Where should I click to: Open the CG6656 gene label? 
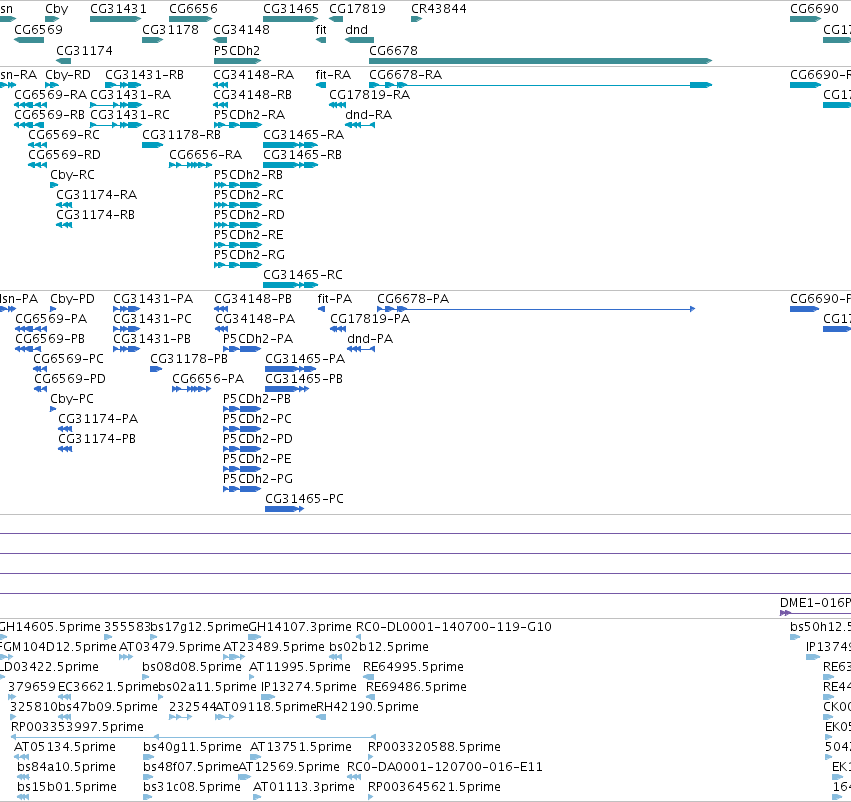[x=193, y=9]
